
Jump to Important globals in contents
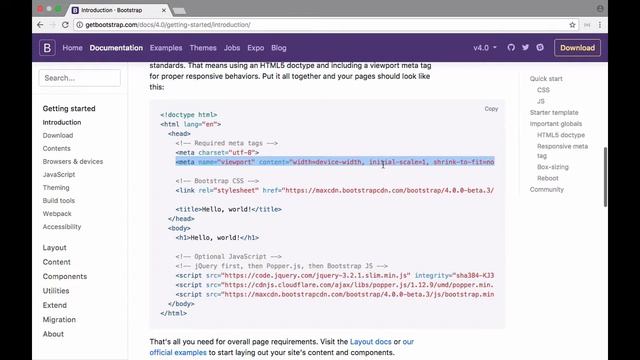556,124
